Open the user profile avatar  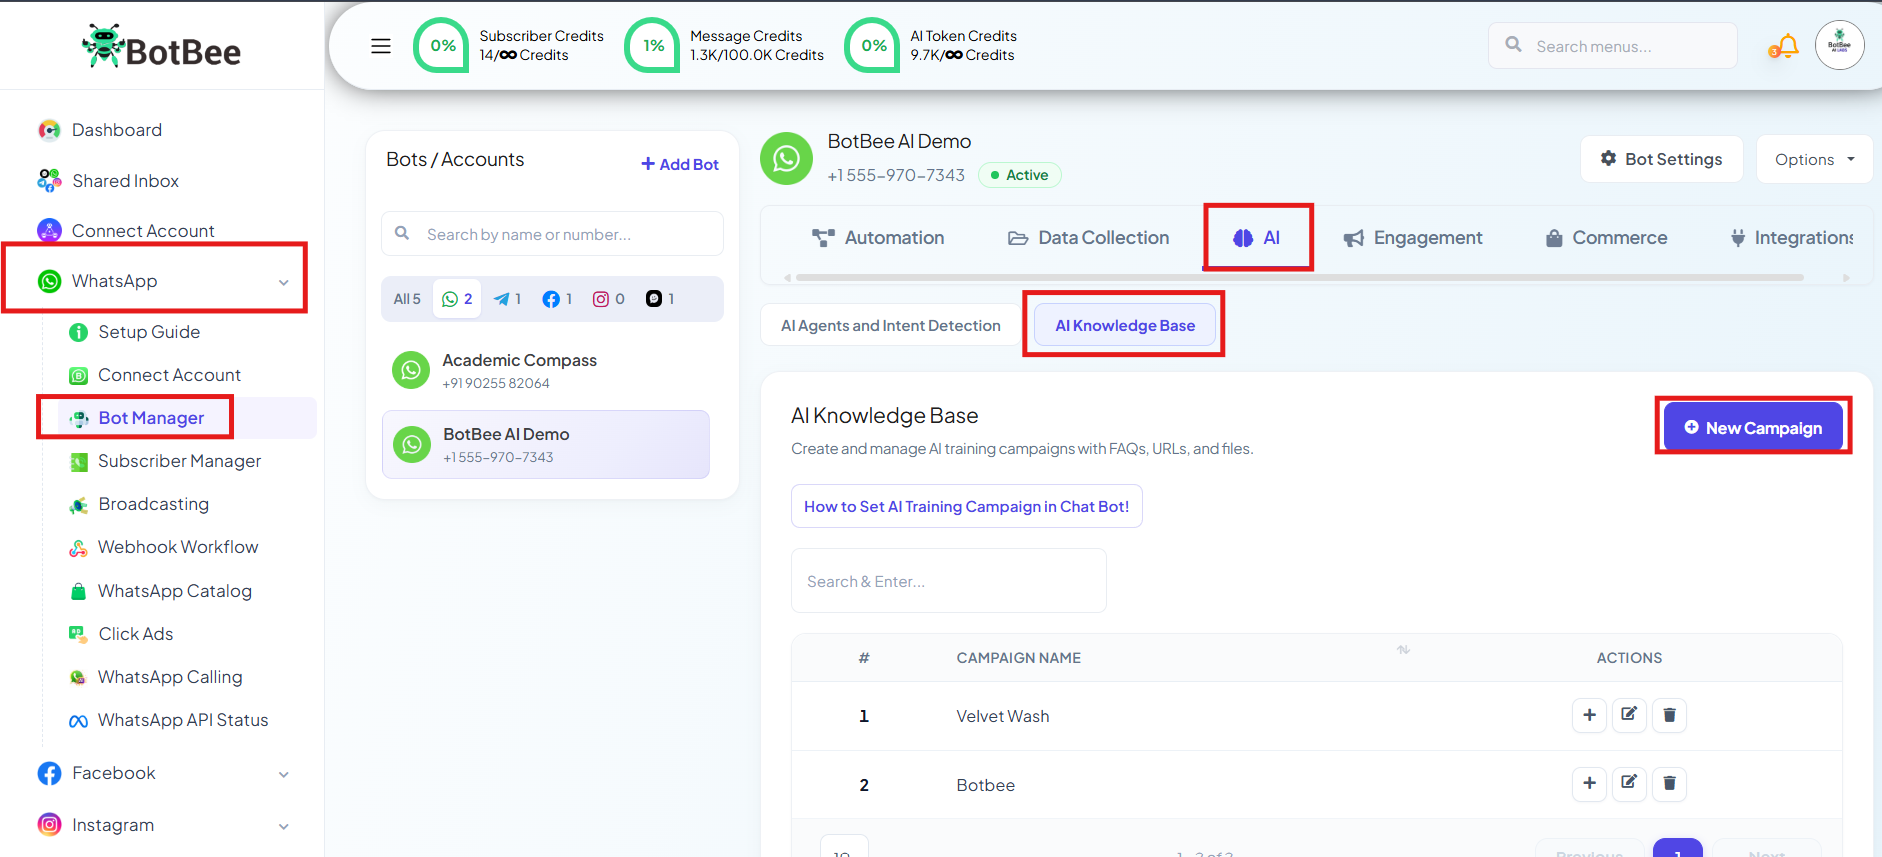pyautogui.click(x=1839, y=45)
